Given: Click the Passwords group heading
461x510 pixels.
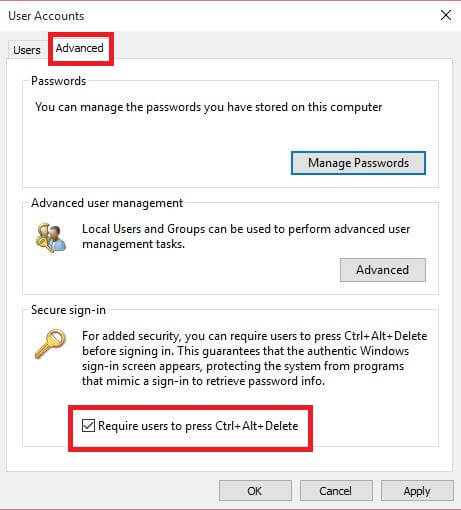Looking at the screenshot, I should click(59, 81).
